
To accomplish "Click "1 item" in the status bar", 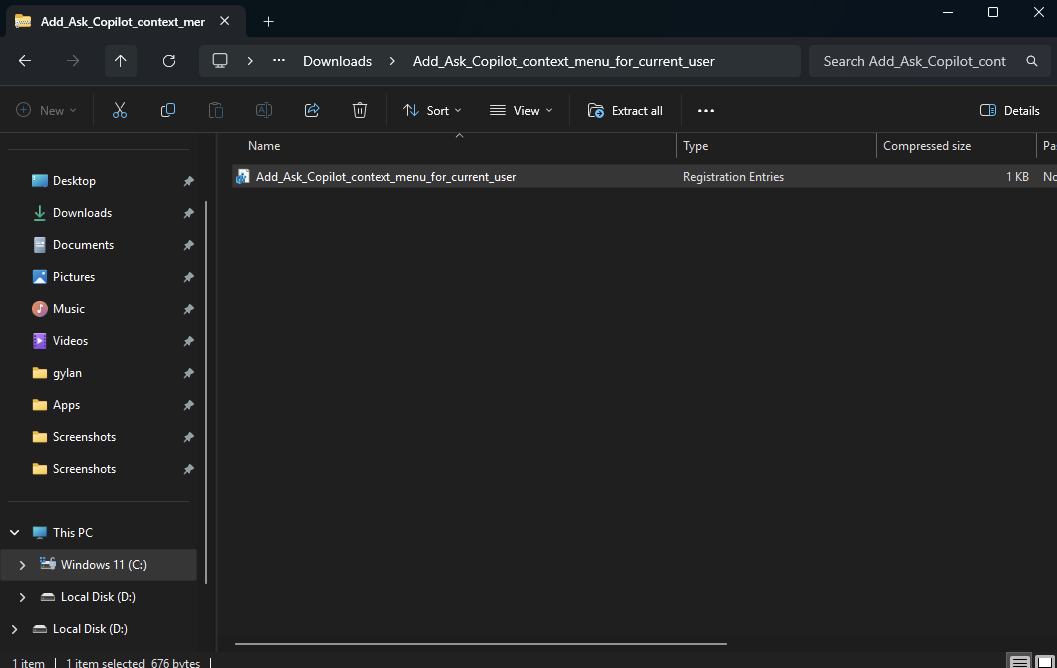I will point(28,663).
